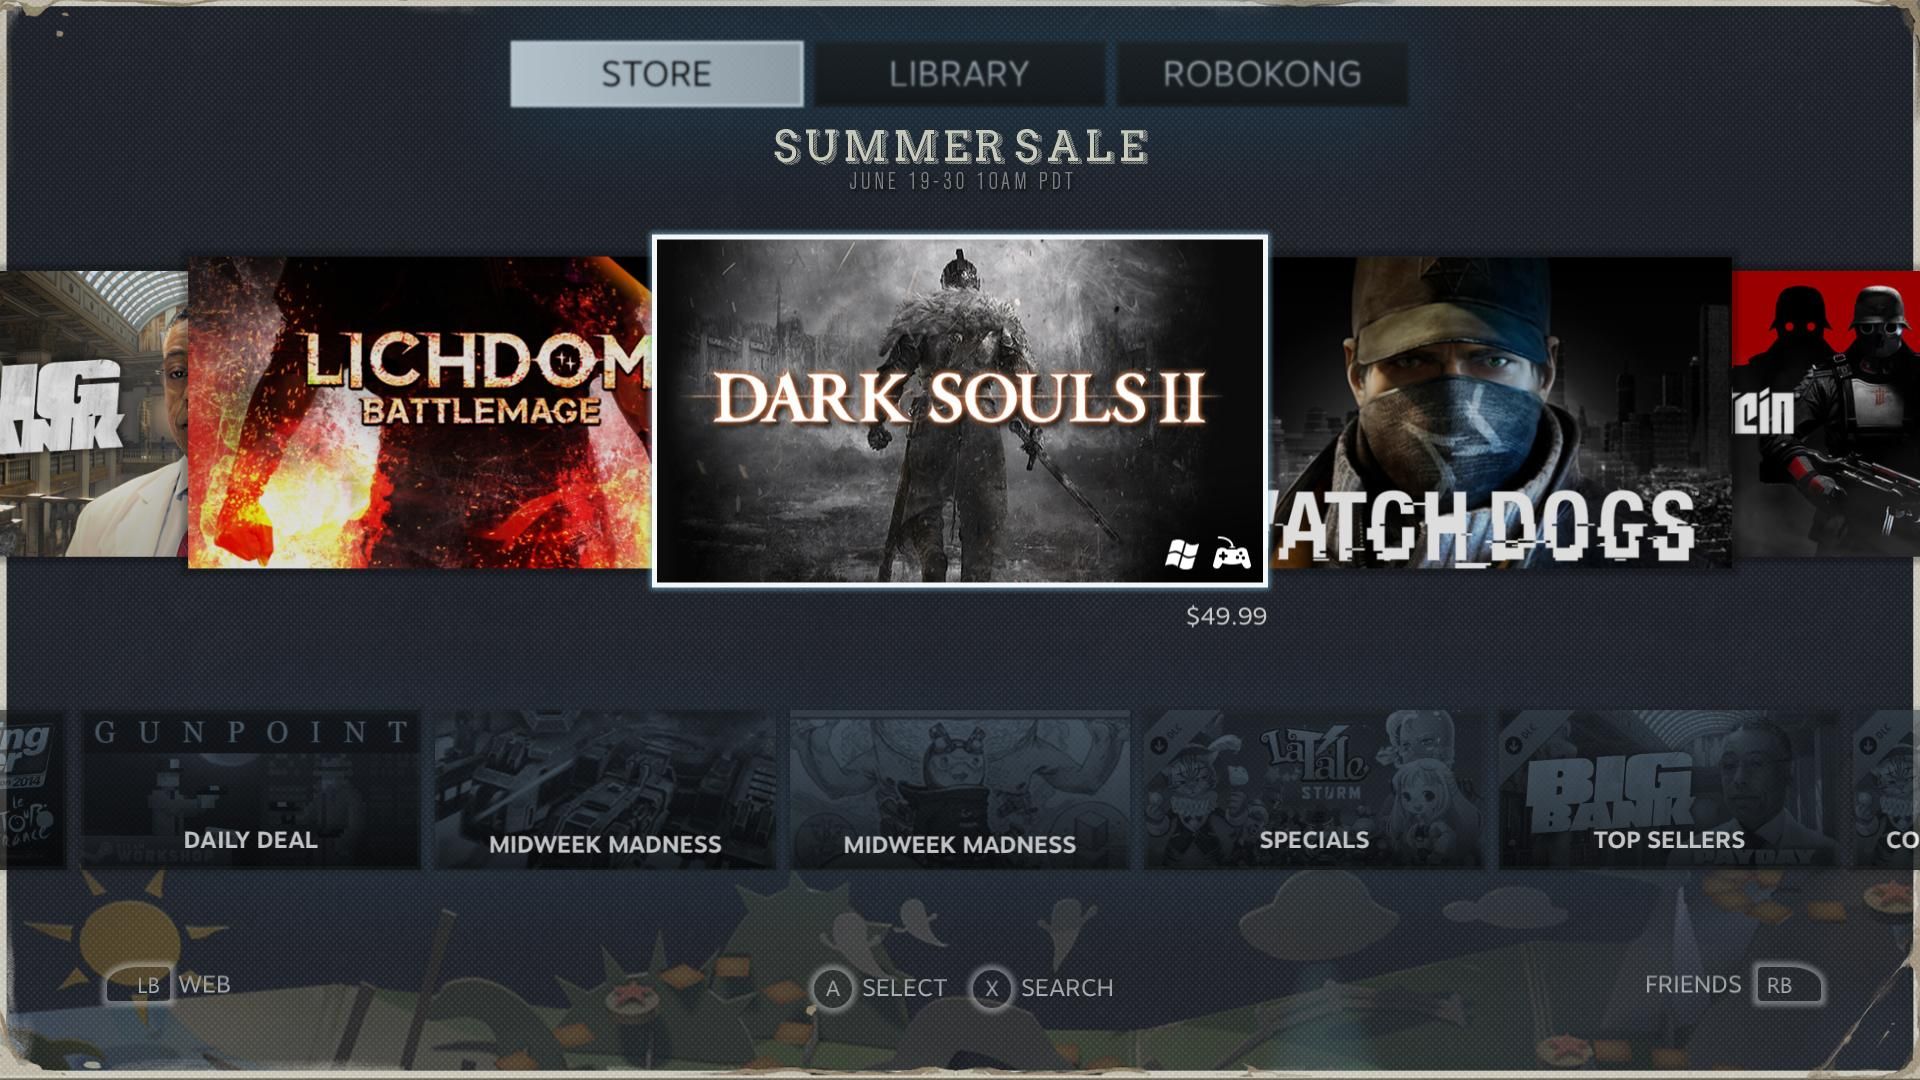Select the Lichdom Battlemage banner
The height and width of the screenshot is (1080, 1920).
[x=420, y=412]
